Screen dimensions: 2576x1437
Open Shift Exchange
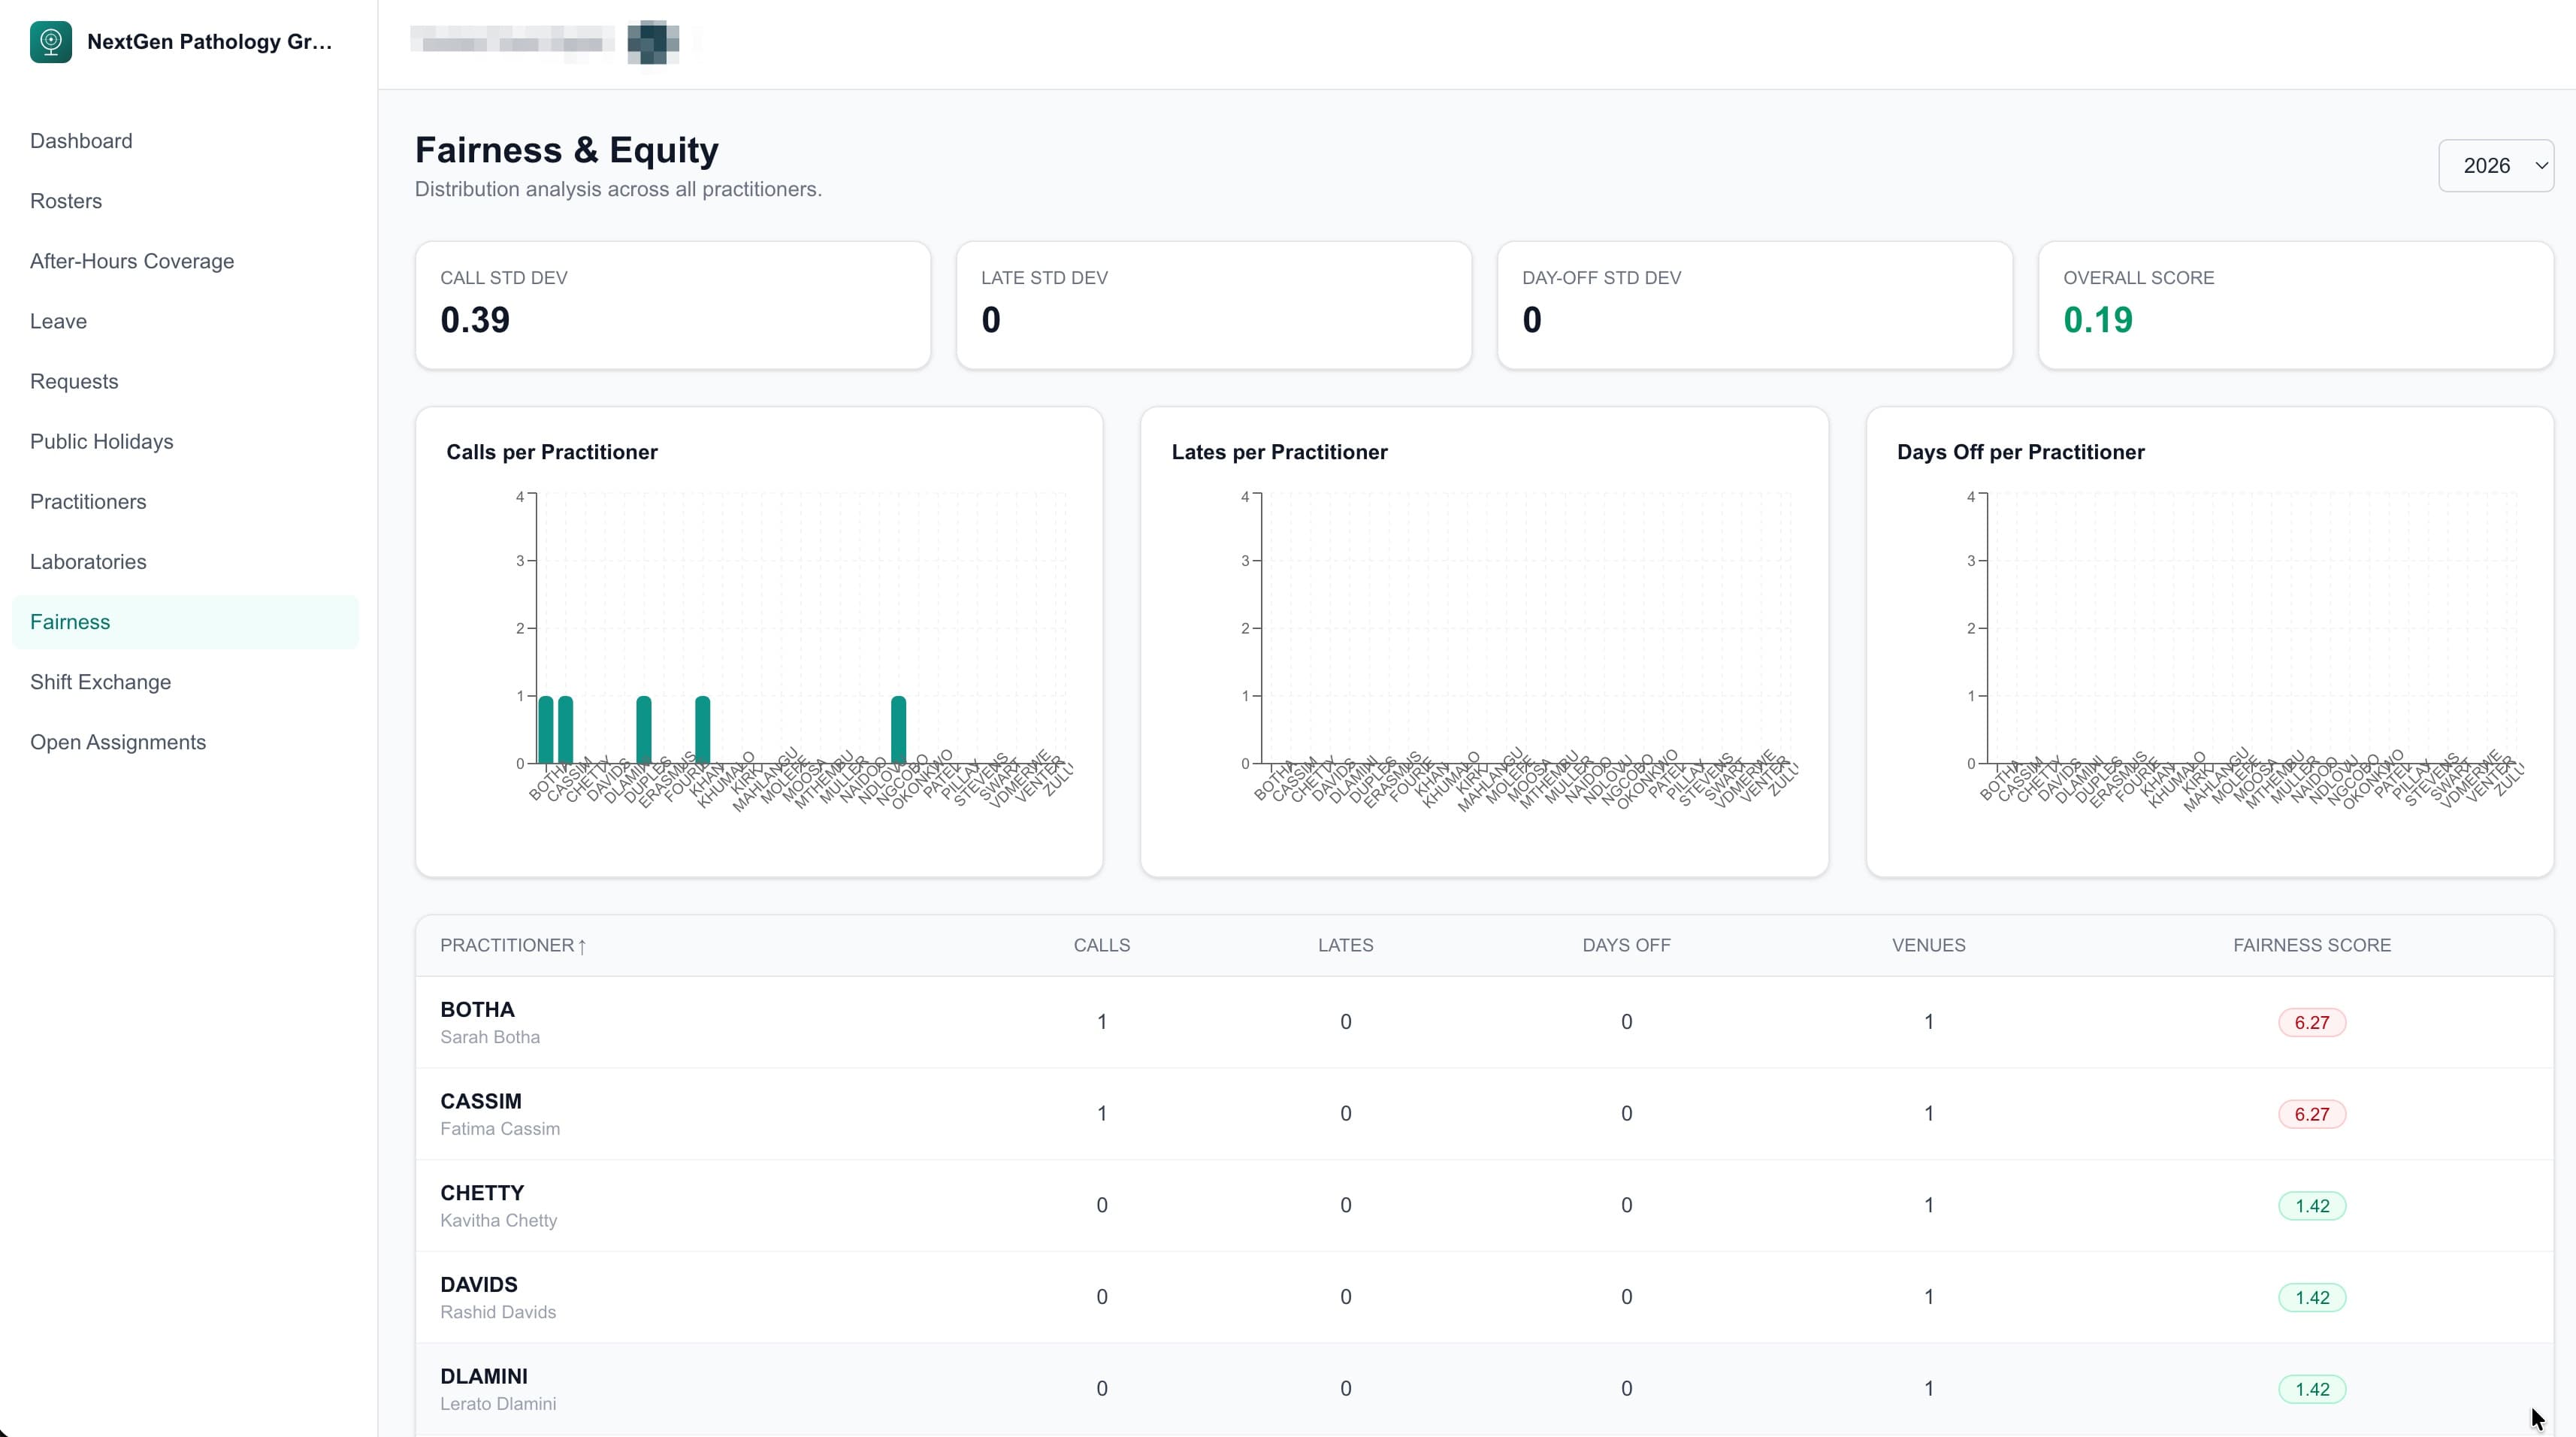tap(101, 681)
